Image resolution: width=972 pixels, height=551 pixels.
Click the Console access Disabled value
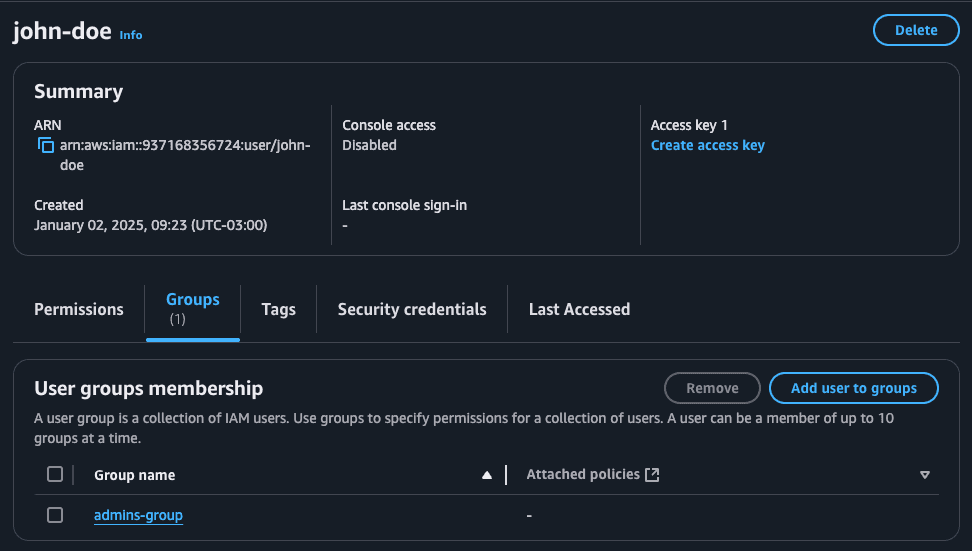[369, 145]
